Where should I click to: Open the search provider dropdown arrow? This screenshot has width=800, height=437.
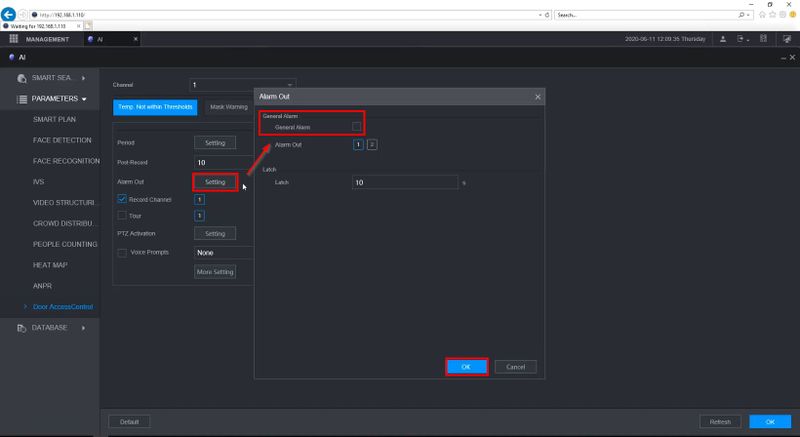tap(748, 15)
